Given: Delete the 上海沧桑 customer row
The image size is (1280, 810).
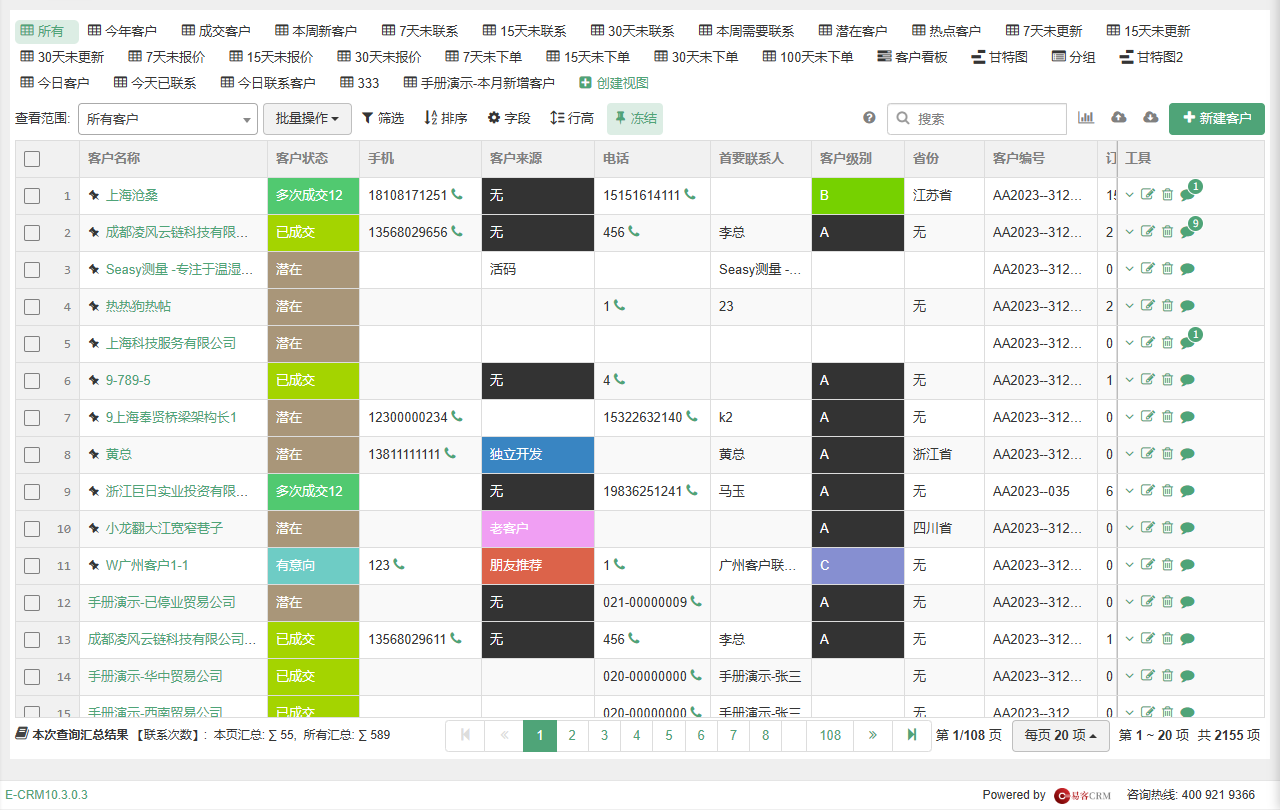Looking at the screenshot, I should coord(1167,195).
